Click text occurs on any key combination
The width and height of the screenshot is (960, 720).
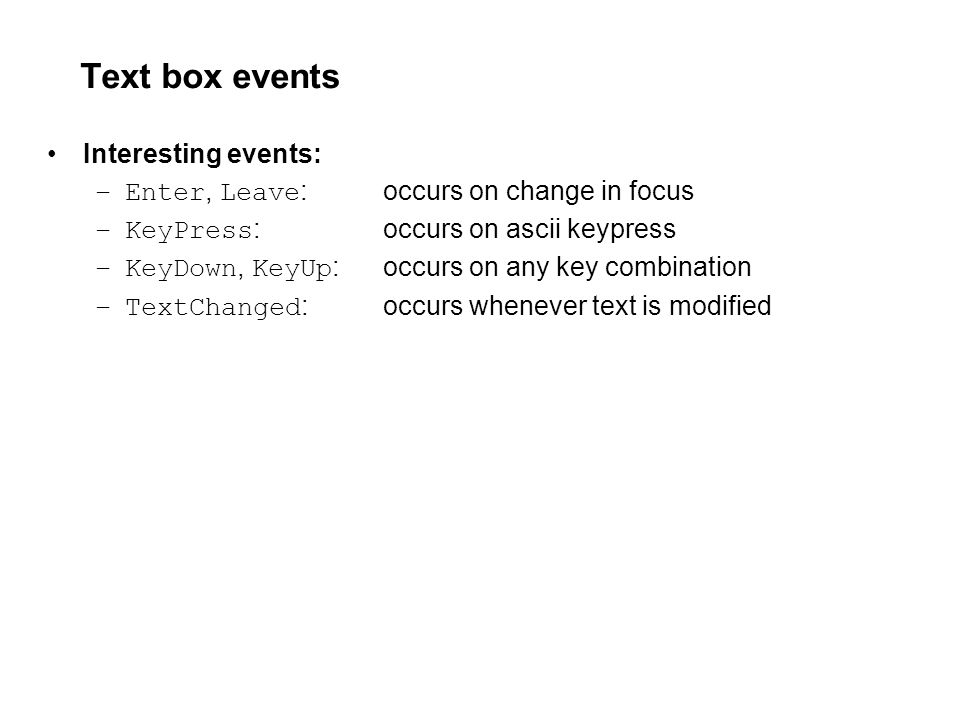coord(567,268)
